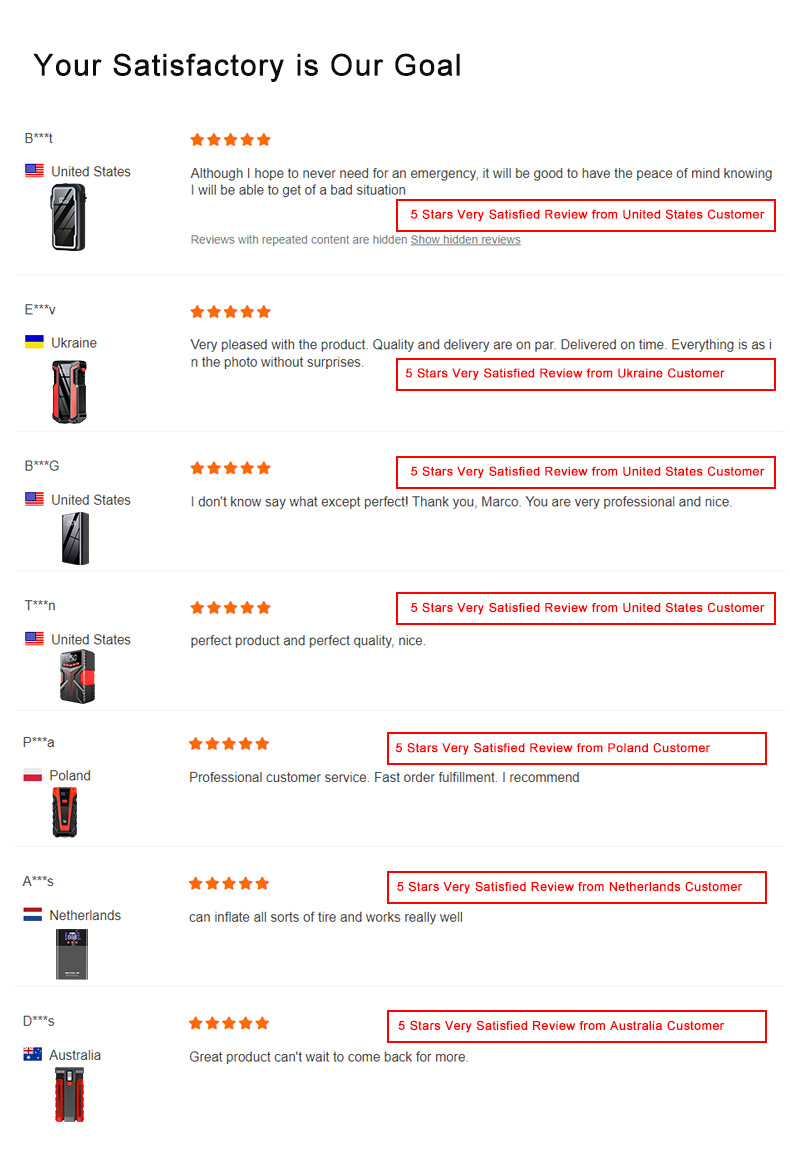Image resolution: width=790 pixels, height=1166 pixels.
Task: Click the red Ukraine Customer review label
Action: pyautogui.click(x=585, y=373)
